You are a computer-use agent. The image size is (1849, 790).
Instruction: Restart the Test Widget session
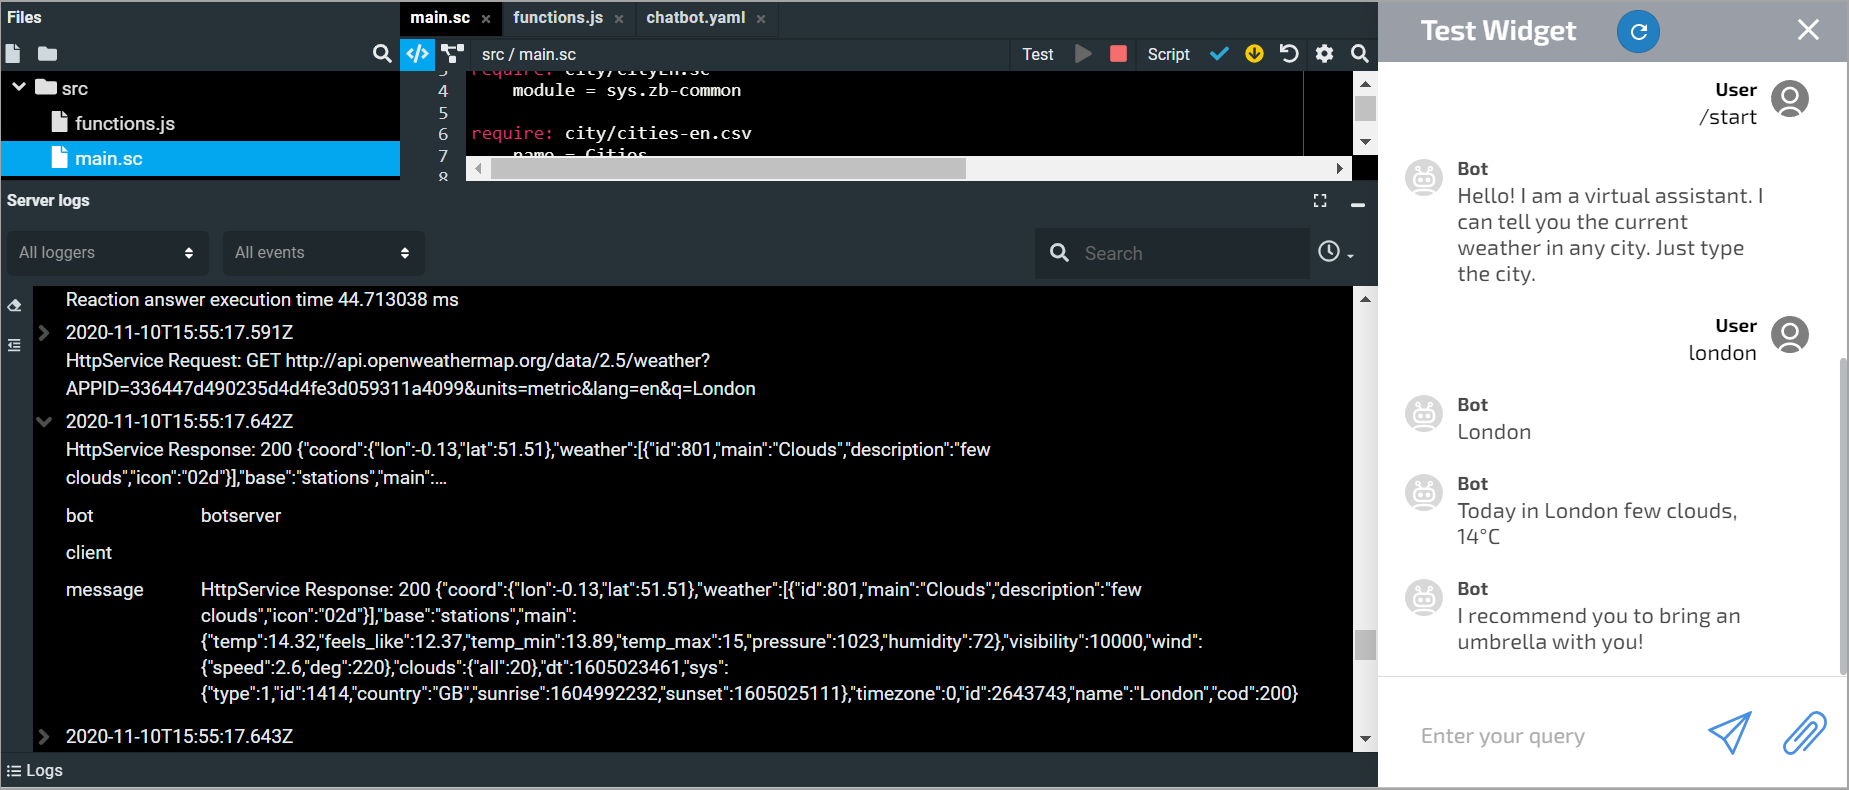tap(1637, 32)
